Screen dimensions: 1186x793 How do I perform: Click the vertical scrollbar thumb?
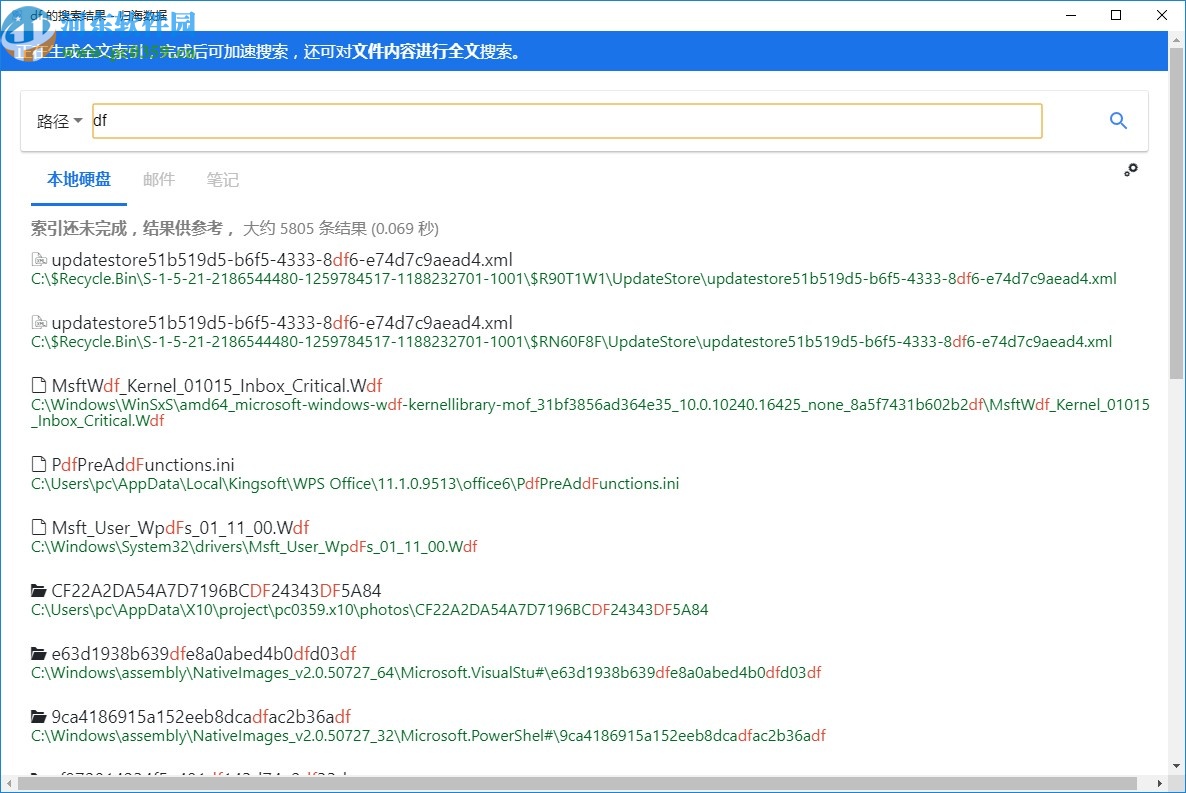tap(1176, 212)
